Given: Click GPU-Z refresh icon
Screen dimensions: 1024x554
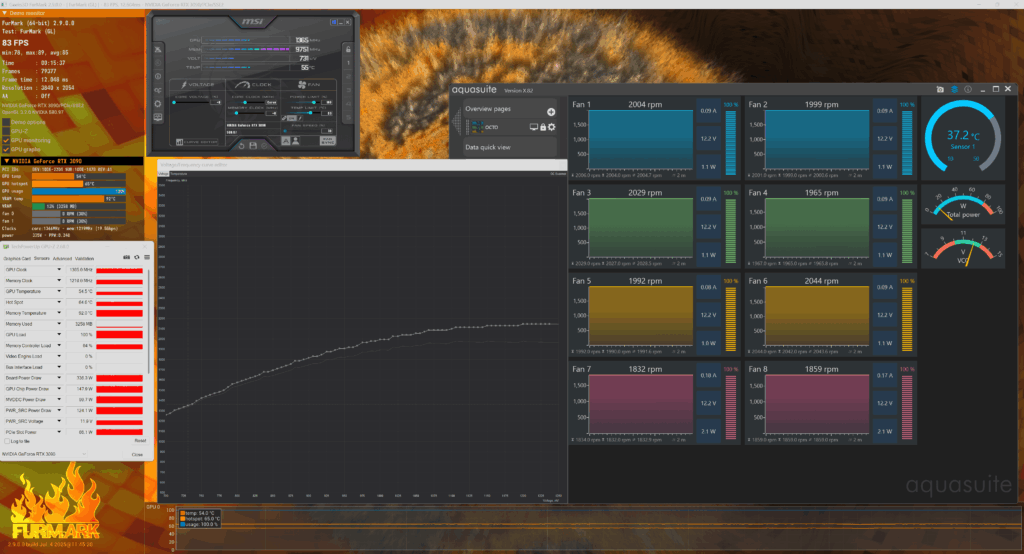Looking at the screenshot, I should pos(136,257).
